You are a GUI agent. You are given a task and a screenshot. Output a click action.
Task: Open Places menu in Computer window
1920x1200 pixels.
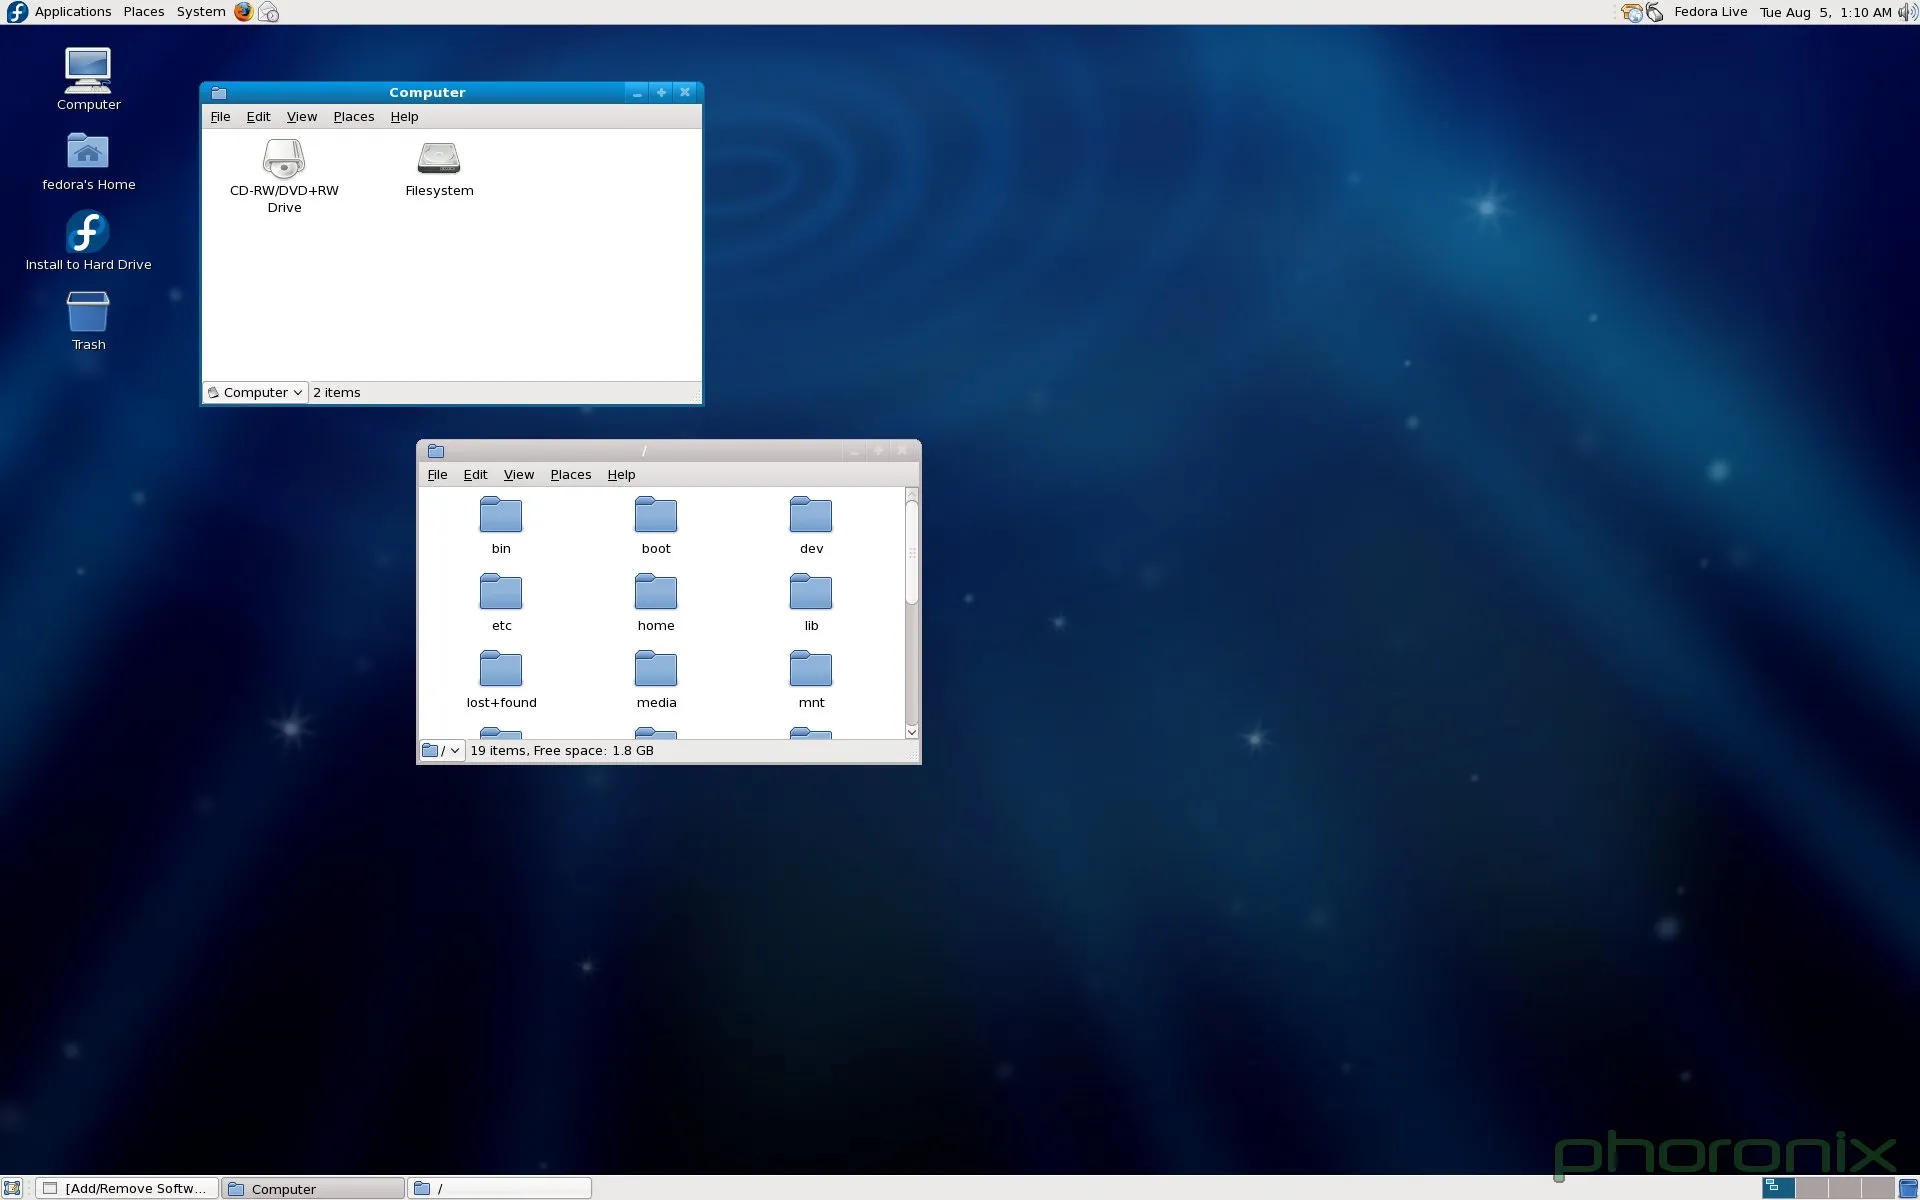(x=353, y=117)
